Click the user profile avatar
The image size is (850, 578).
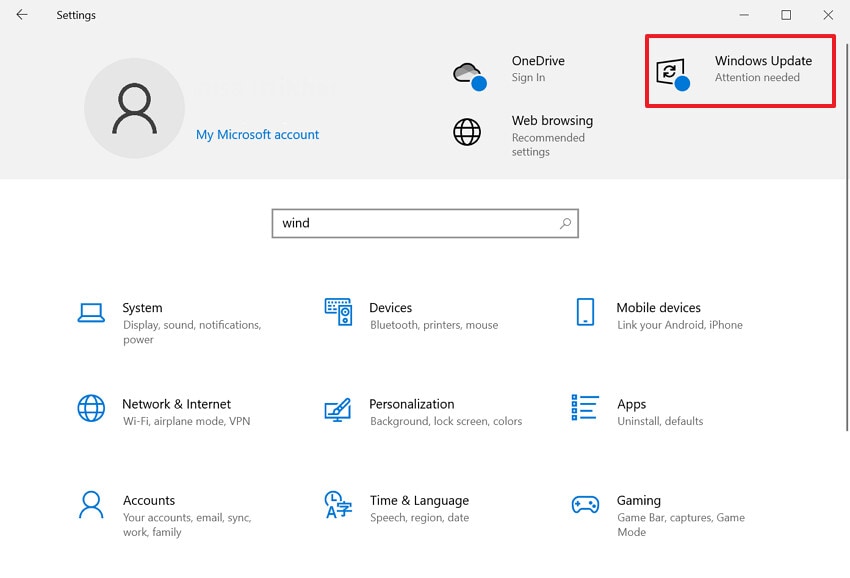(135, 107)
